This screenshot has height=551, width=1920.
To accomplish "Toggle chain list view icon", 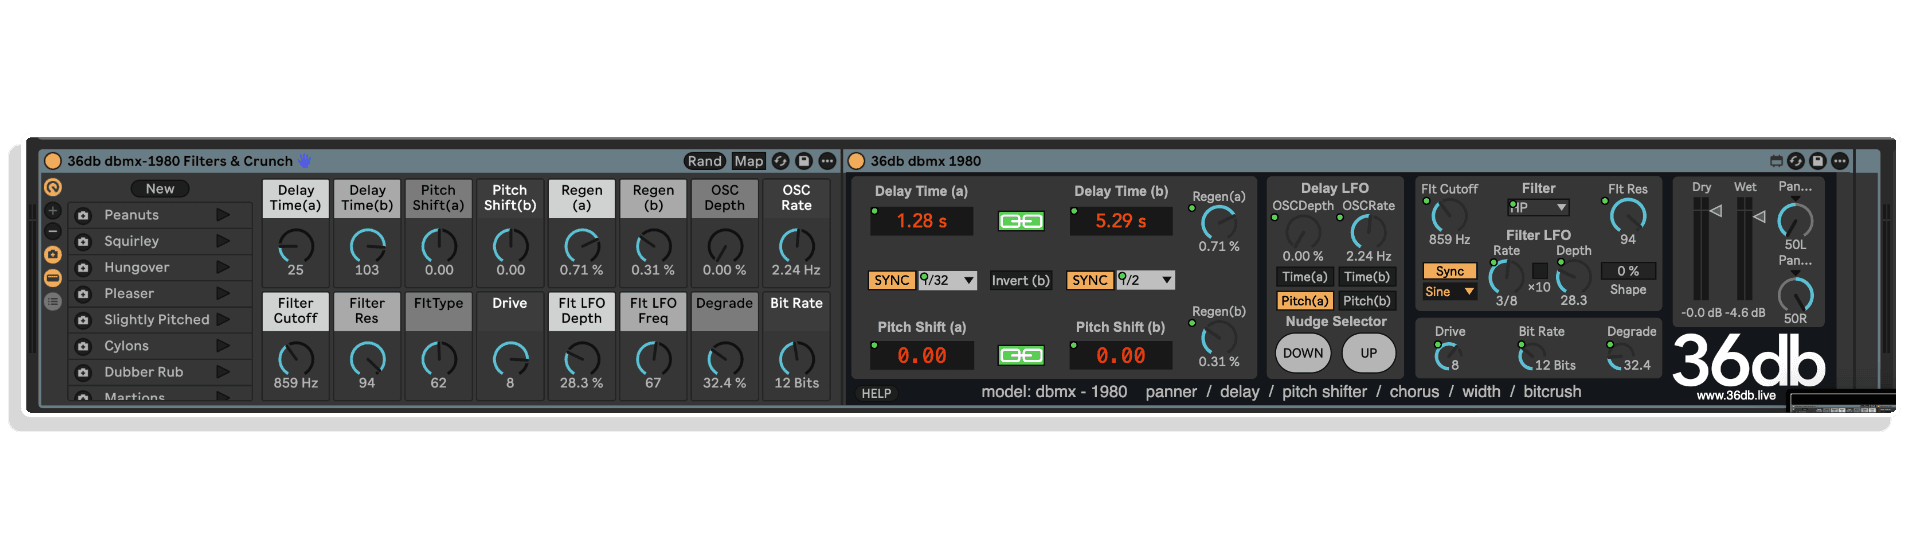I will (x=53, y=278).
